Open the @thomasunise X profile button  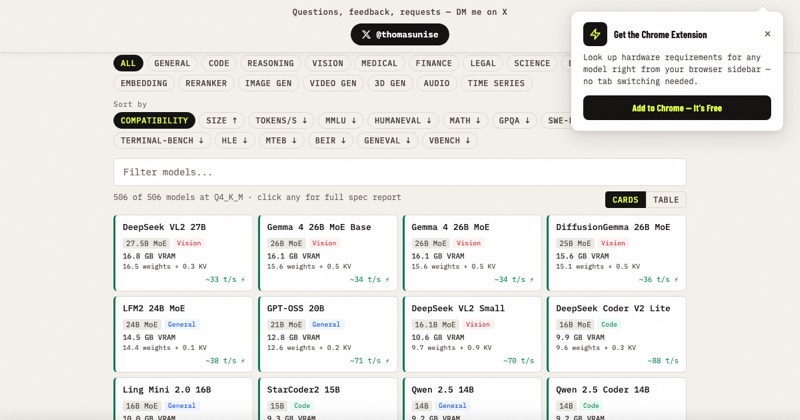[x=399, y=35]
